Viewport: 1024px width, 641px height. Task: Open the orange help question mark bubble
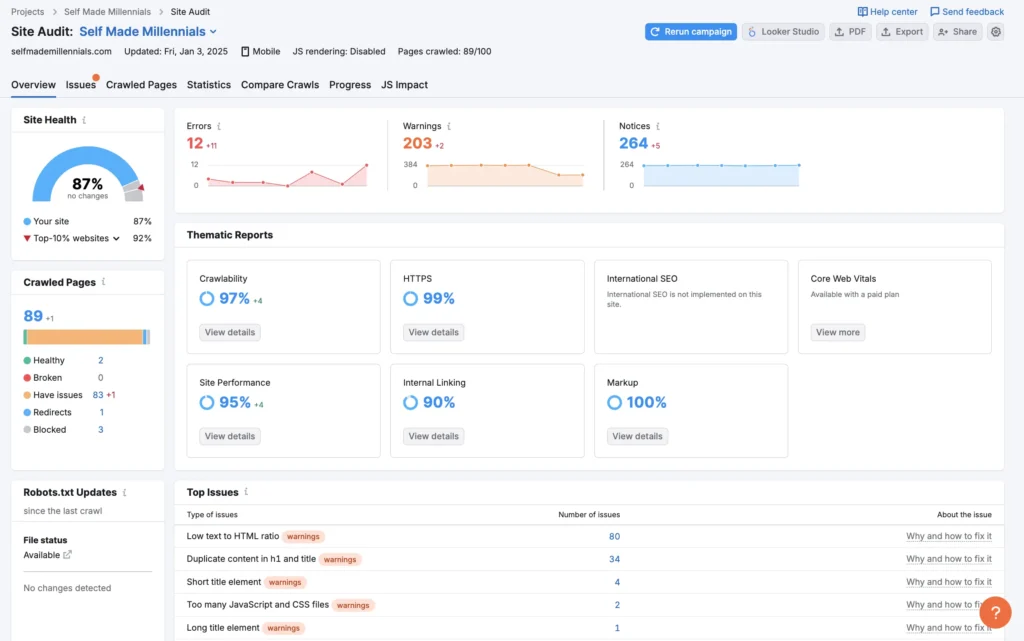point(995,612)
